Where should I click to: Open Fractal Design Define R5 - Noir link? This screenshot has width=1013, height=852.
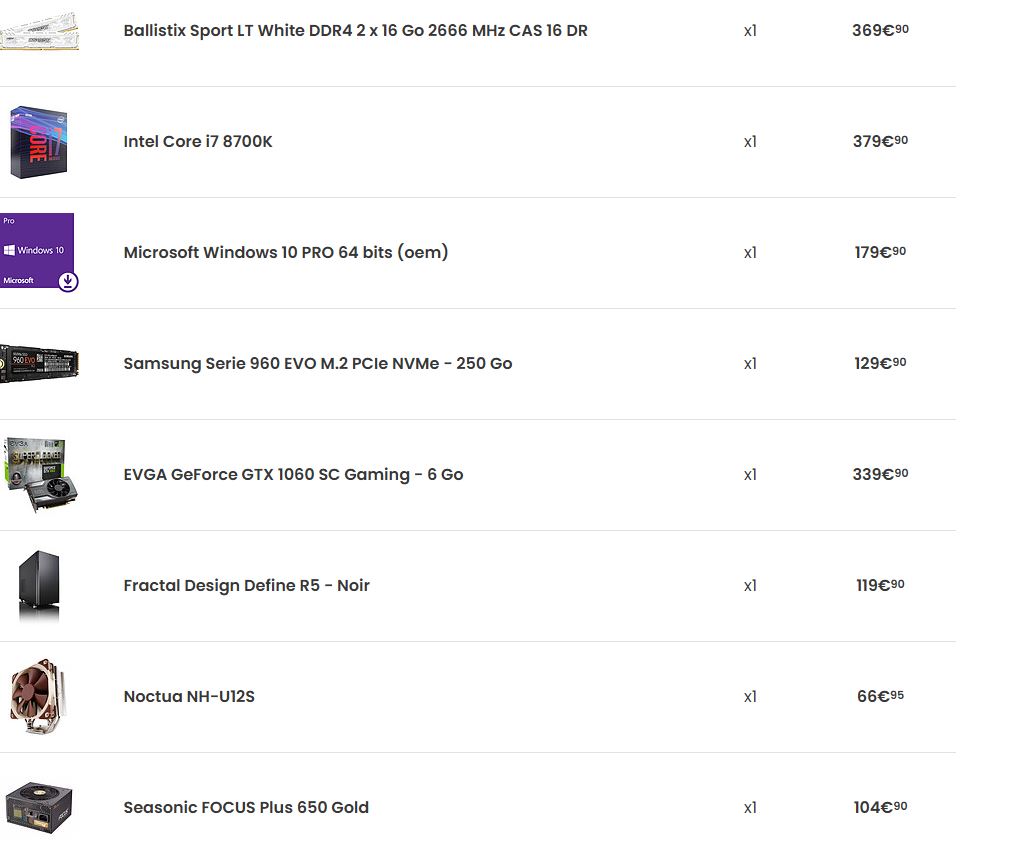246,586
